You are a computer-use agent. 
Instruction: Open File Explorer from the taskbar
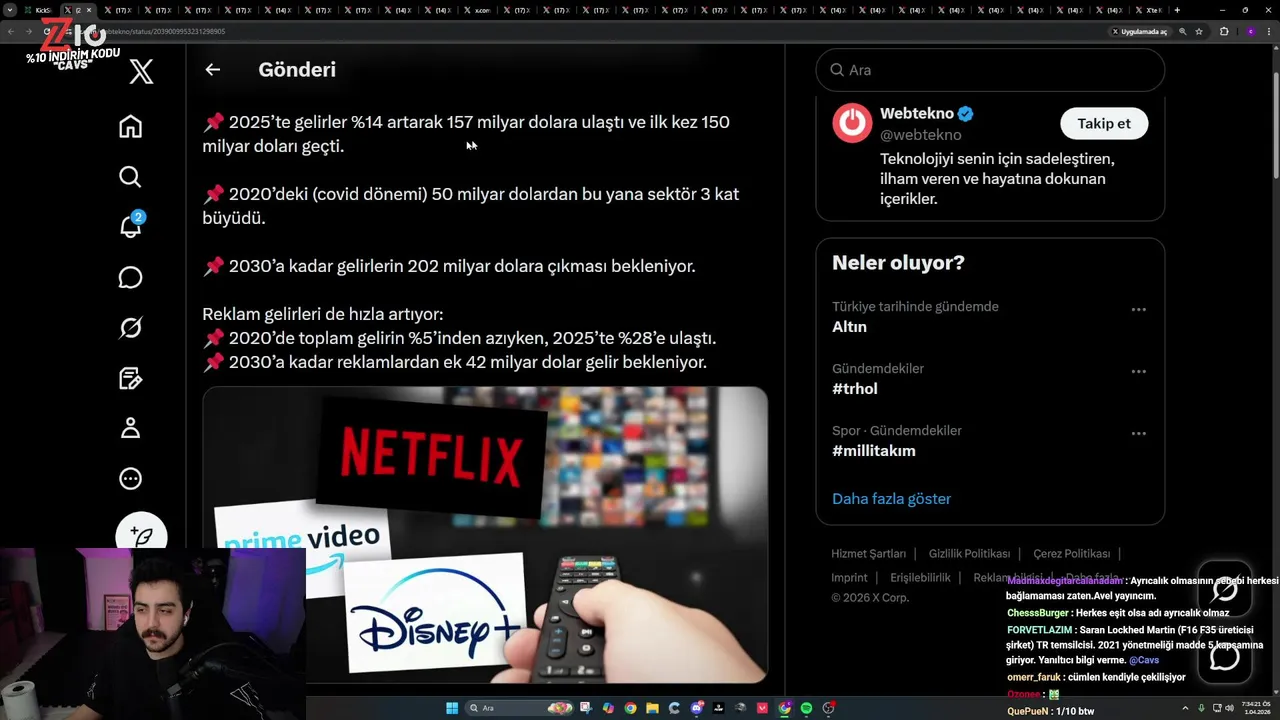click(652, 708)
